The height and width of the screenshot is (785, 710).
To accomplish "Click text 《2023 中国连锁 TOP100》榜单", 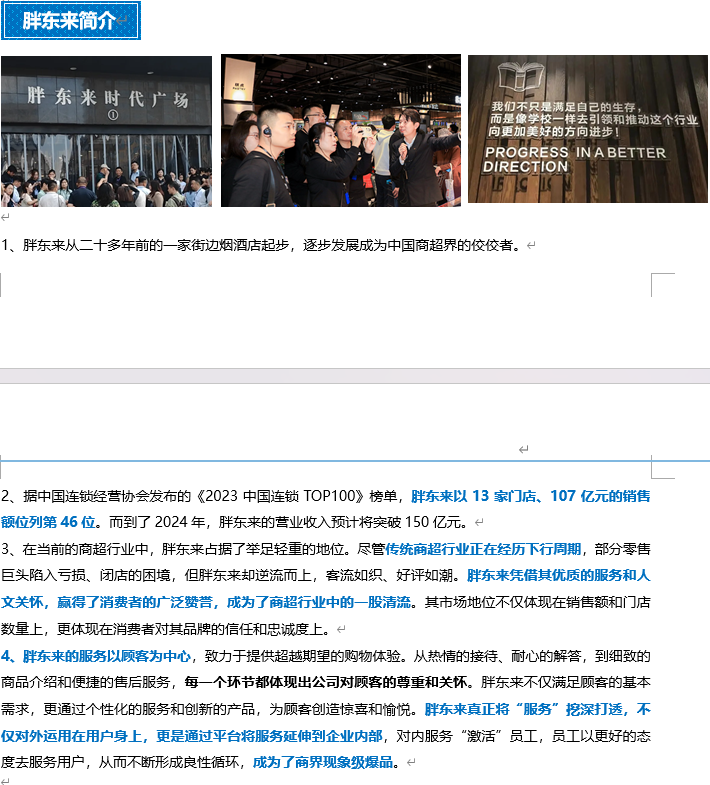I will (x=296, y=496).
